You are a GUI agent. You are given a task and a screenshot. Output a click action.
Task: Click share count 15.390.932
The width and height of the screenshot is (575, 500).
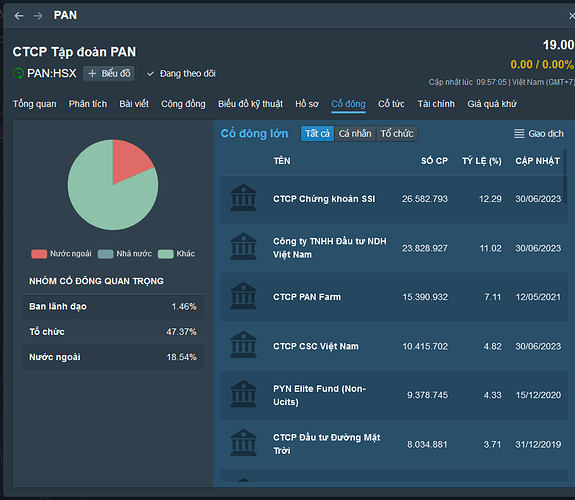[x=425, y=297]
